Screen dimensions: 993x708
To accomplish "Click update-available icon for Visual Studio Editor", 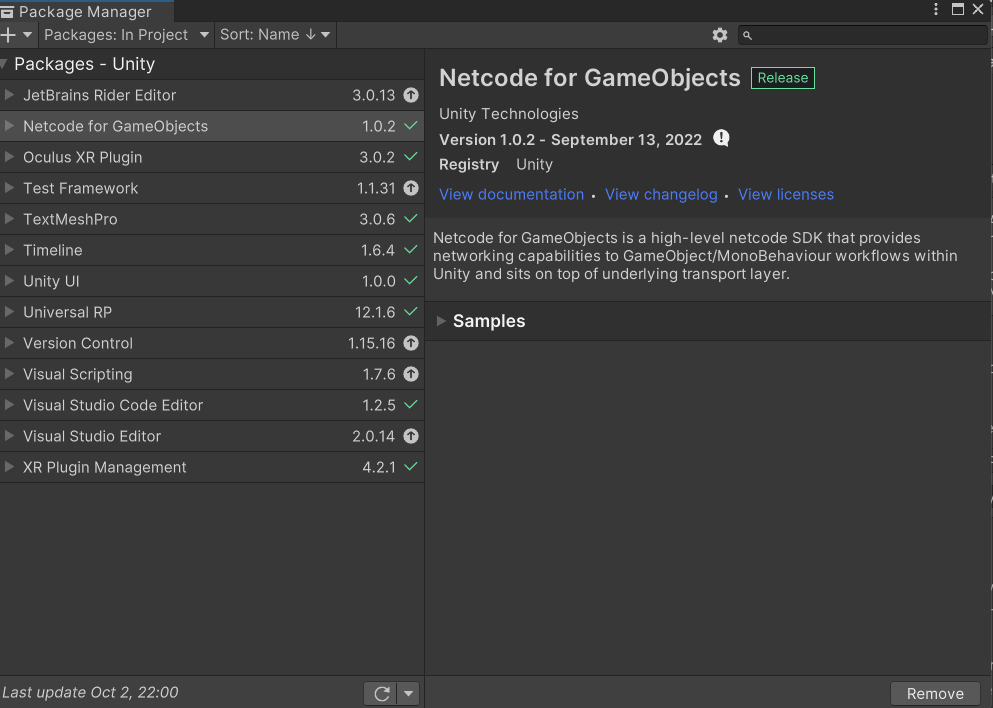I will pos(411,436).
